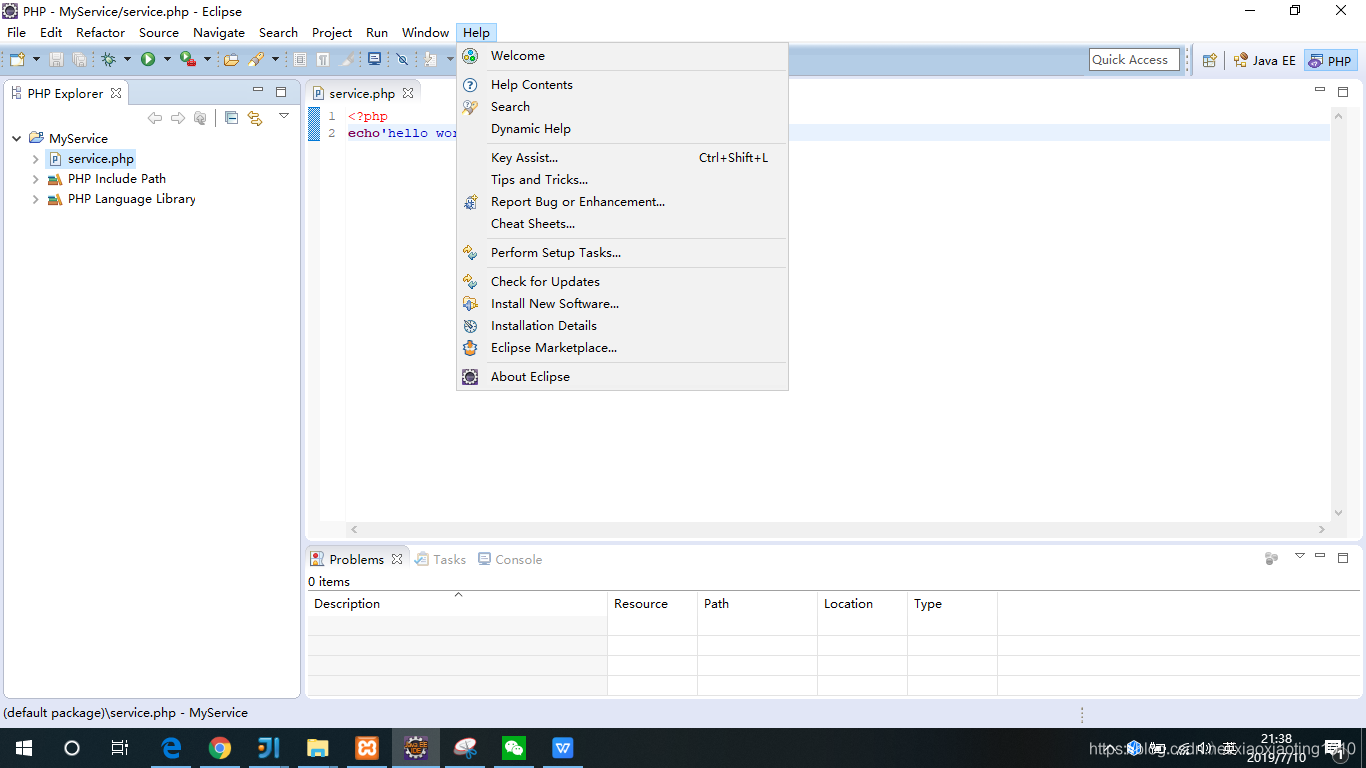This screenshot has height=768, width=1366.
Task: Close the PHP Explorer view tab
Action: point(116,93)
